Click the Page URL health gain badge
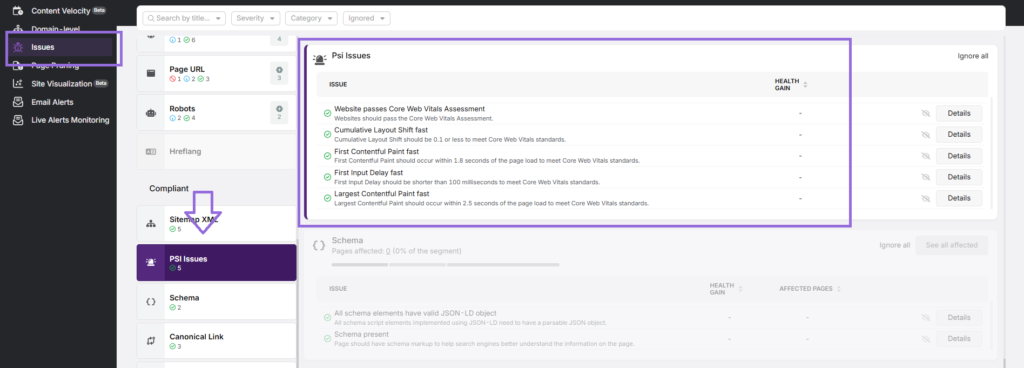Viewport: 1024px width, 368px height. 279,73
